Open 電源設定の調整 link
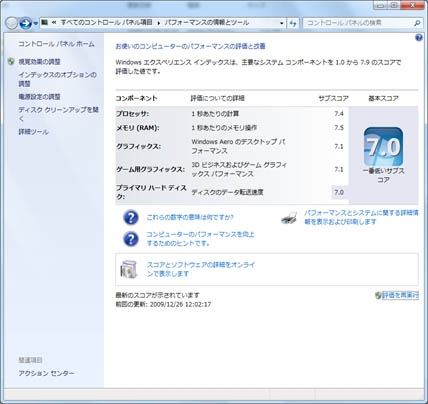 coord(39,97)
